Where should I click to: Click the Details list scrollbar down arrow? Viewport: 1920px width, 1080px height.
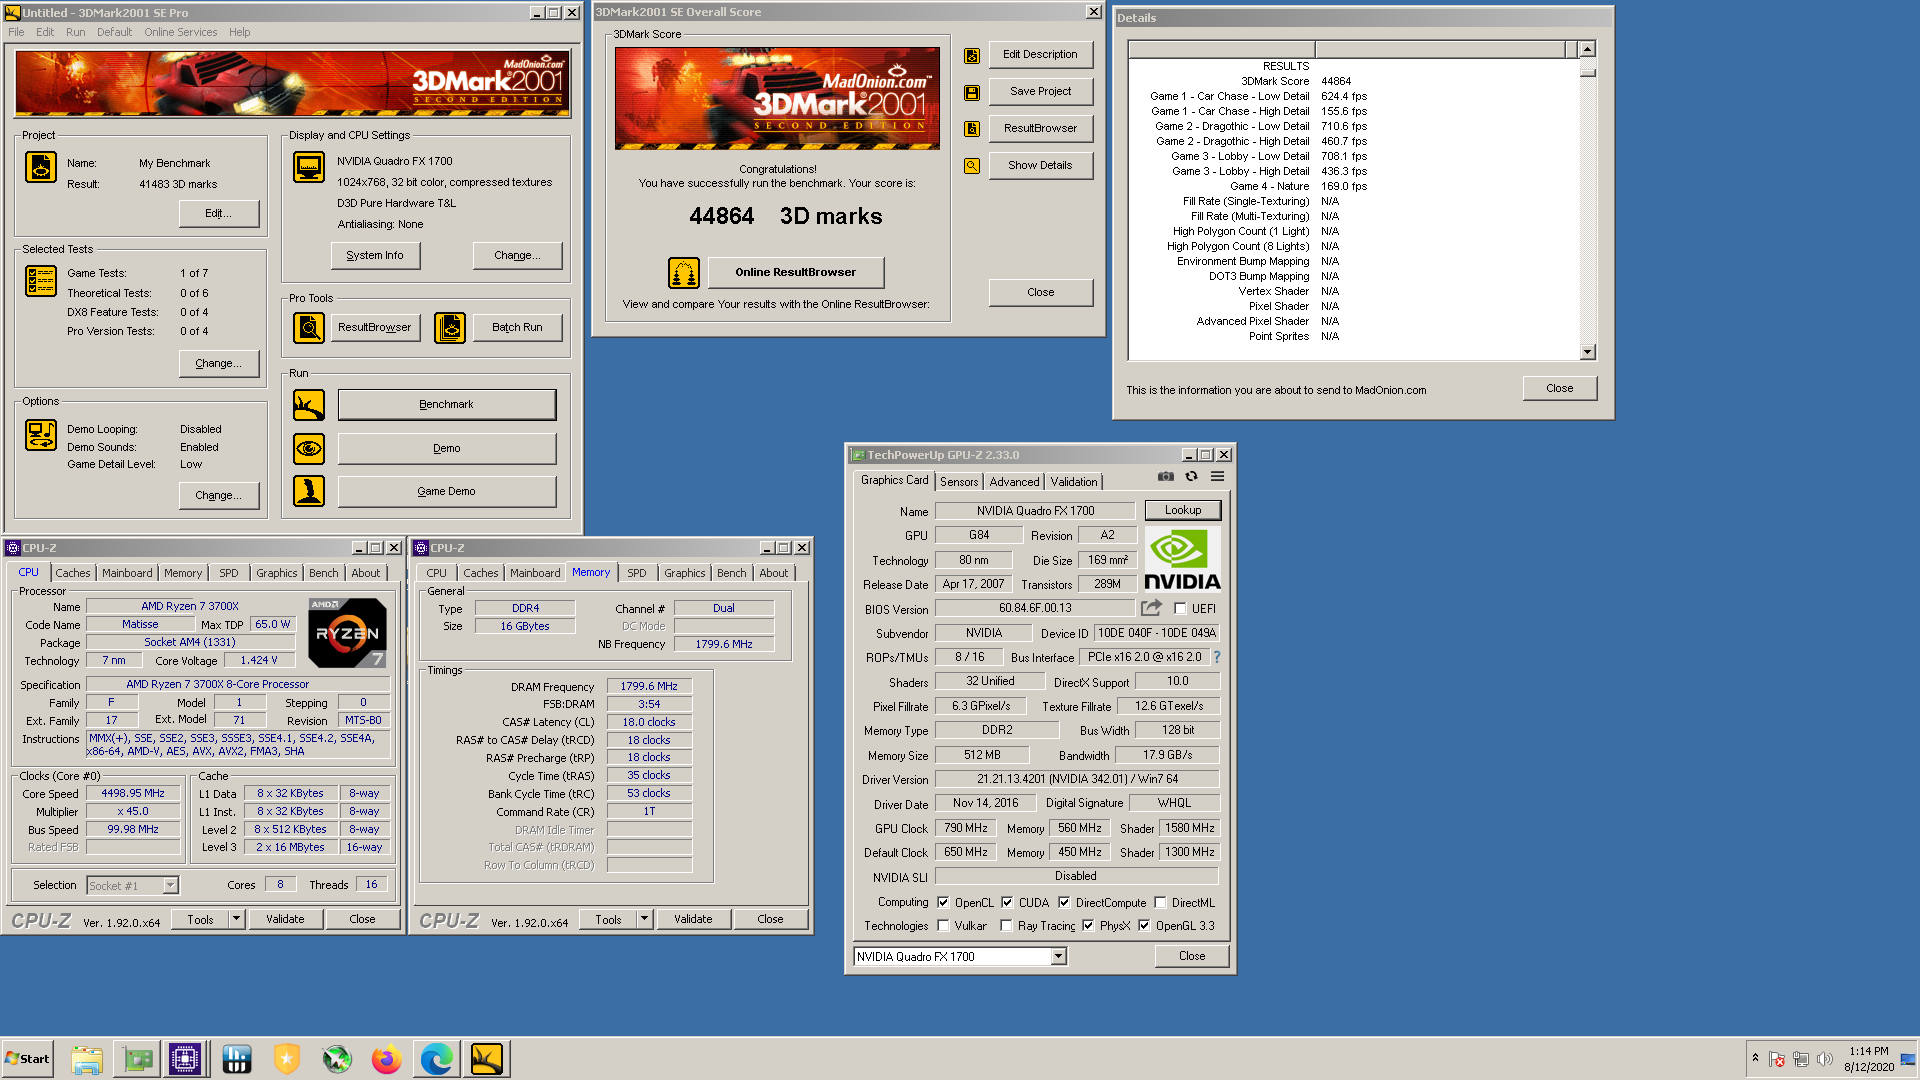click(x=1587, y=352)
